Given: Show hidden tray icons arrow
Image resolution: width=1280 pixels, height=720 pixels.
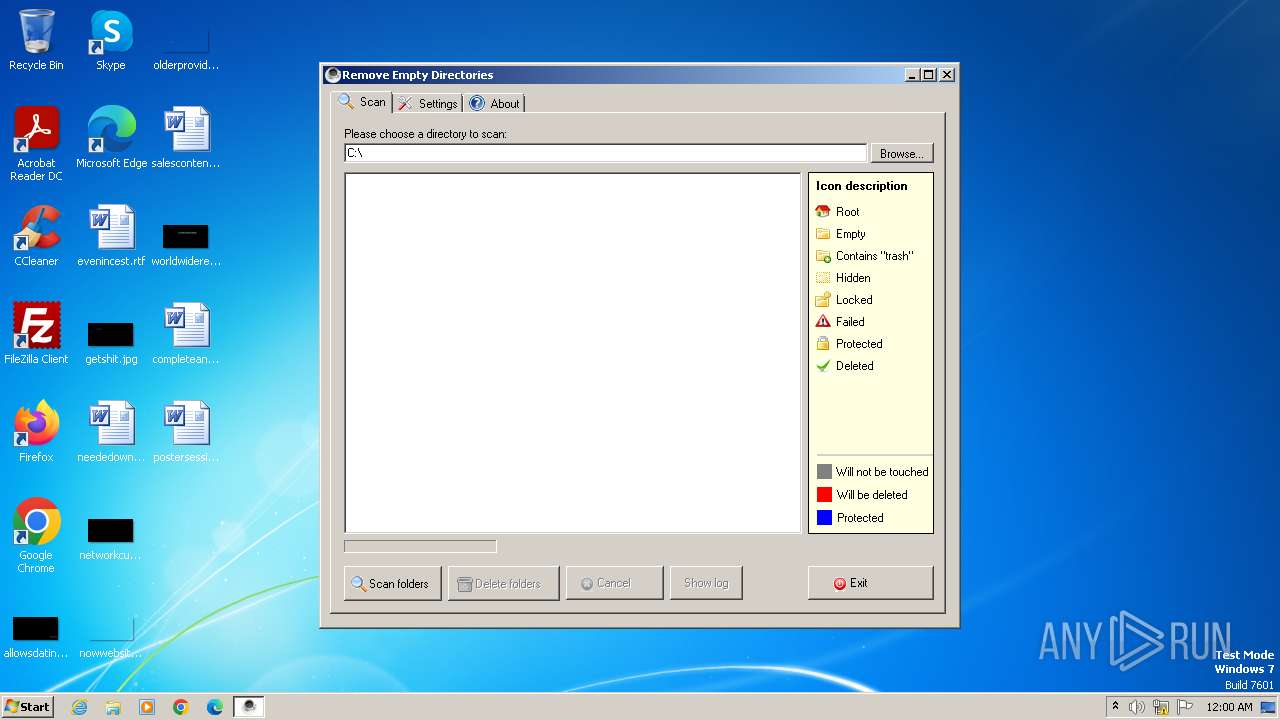Looking at the screenshot, I should tap(1116, 707).
